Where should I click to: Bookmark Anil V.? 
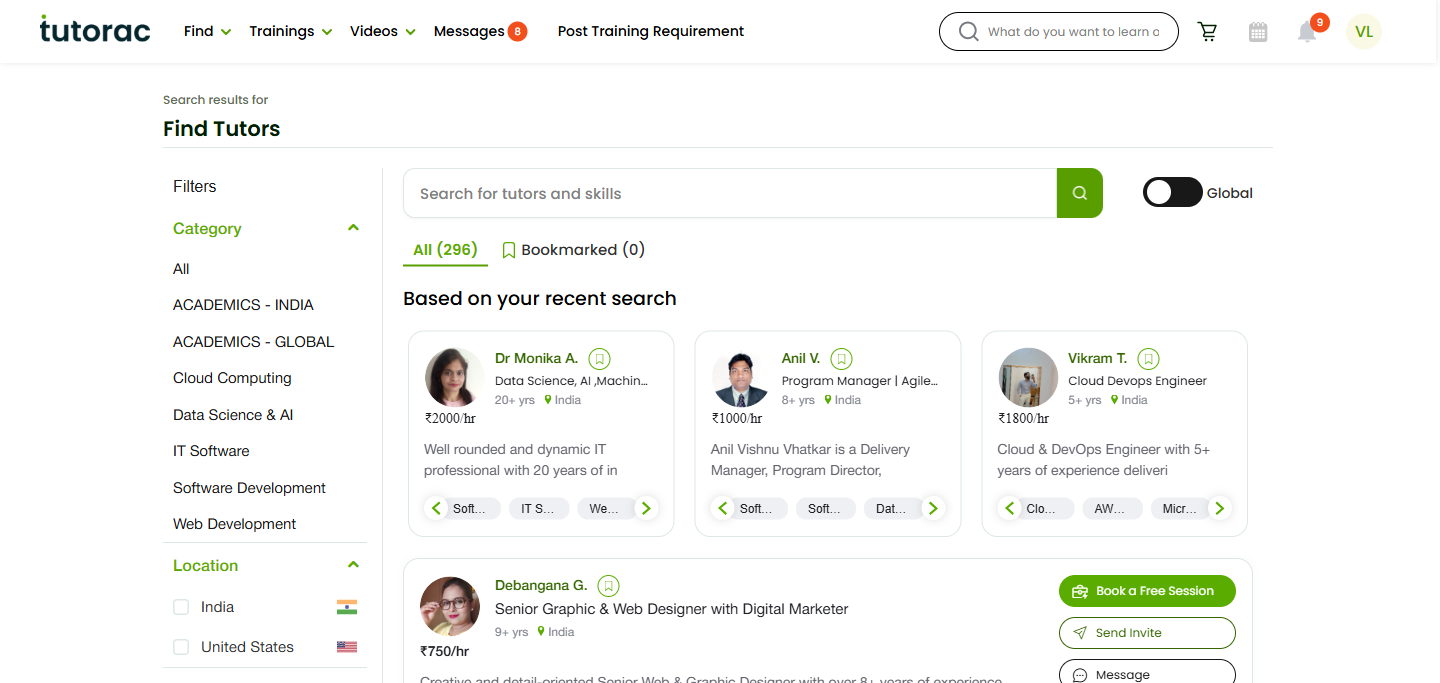pos(842,358)
